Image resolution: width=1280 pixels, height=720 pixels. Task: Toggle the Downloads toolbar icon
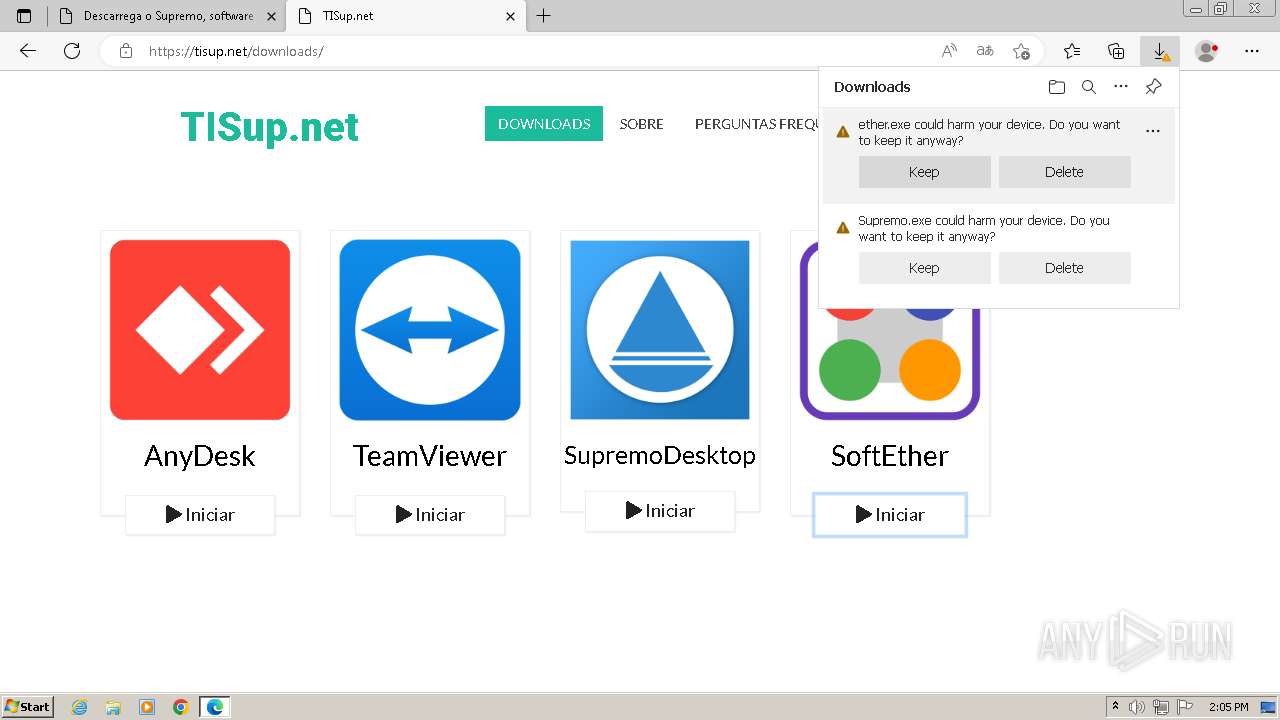click(1160, 51)
